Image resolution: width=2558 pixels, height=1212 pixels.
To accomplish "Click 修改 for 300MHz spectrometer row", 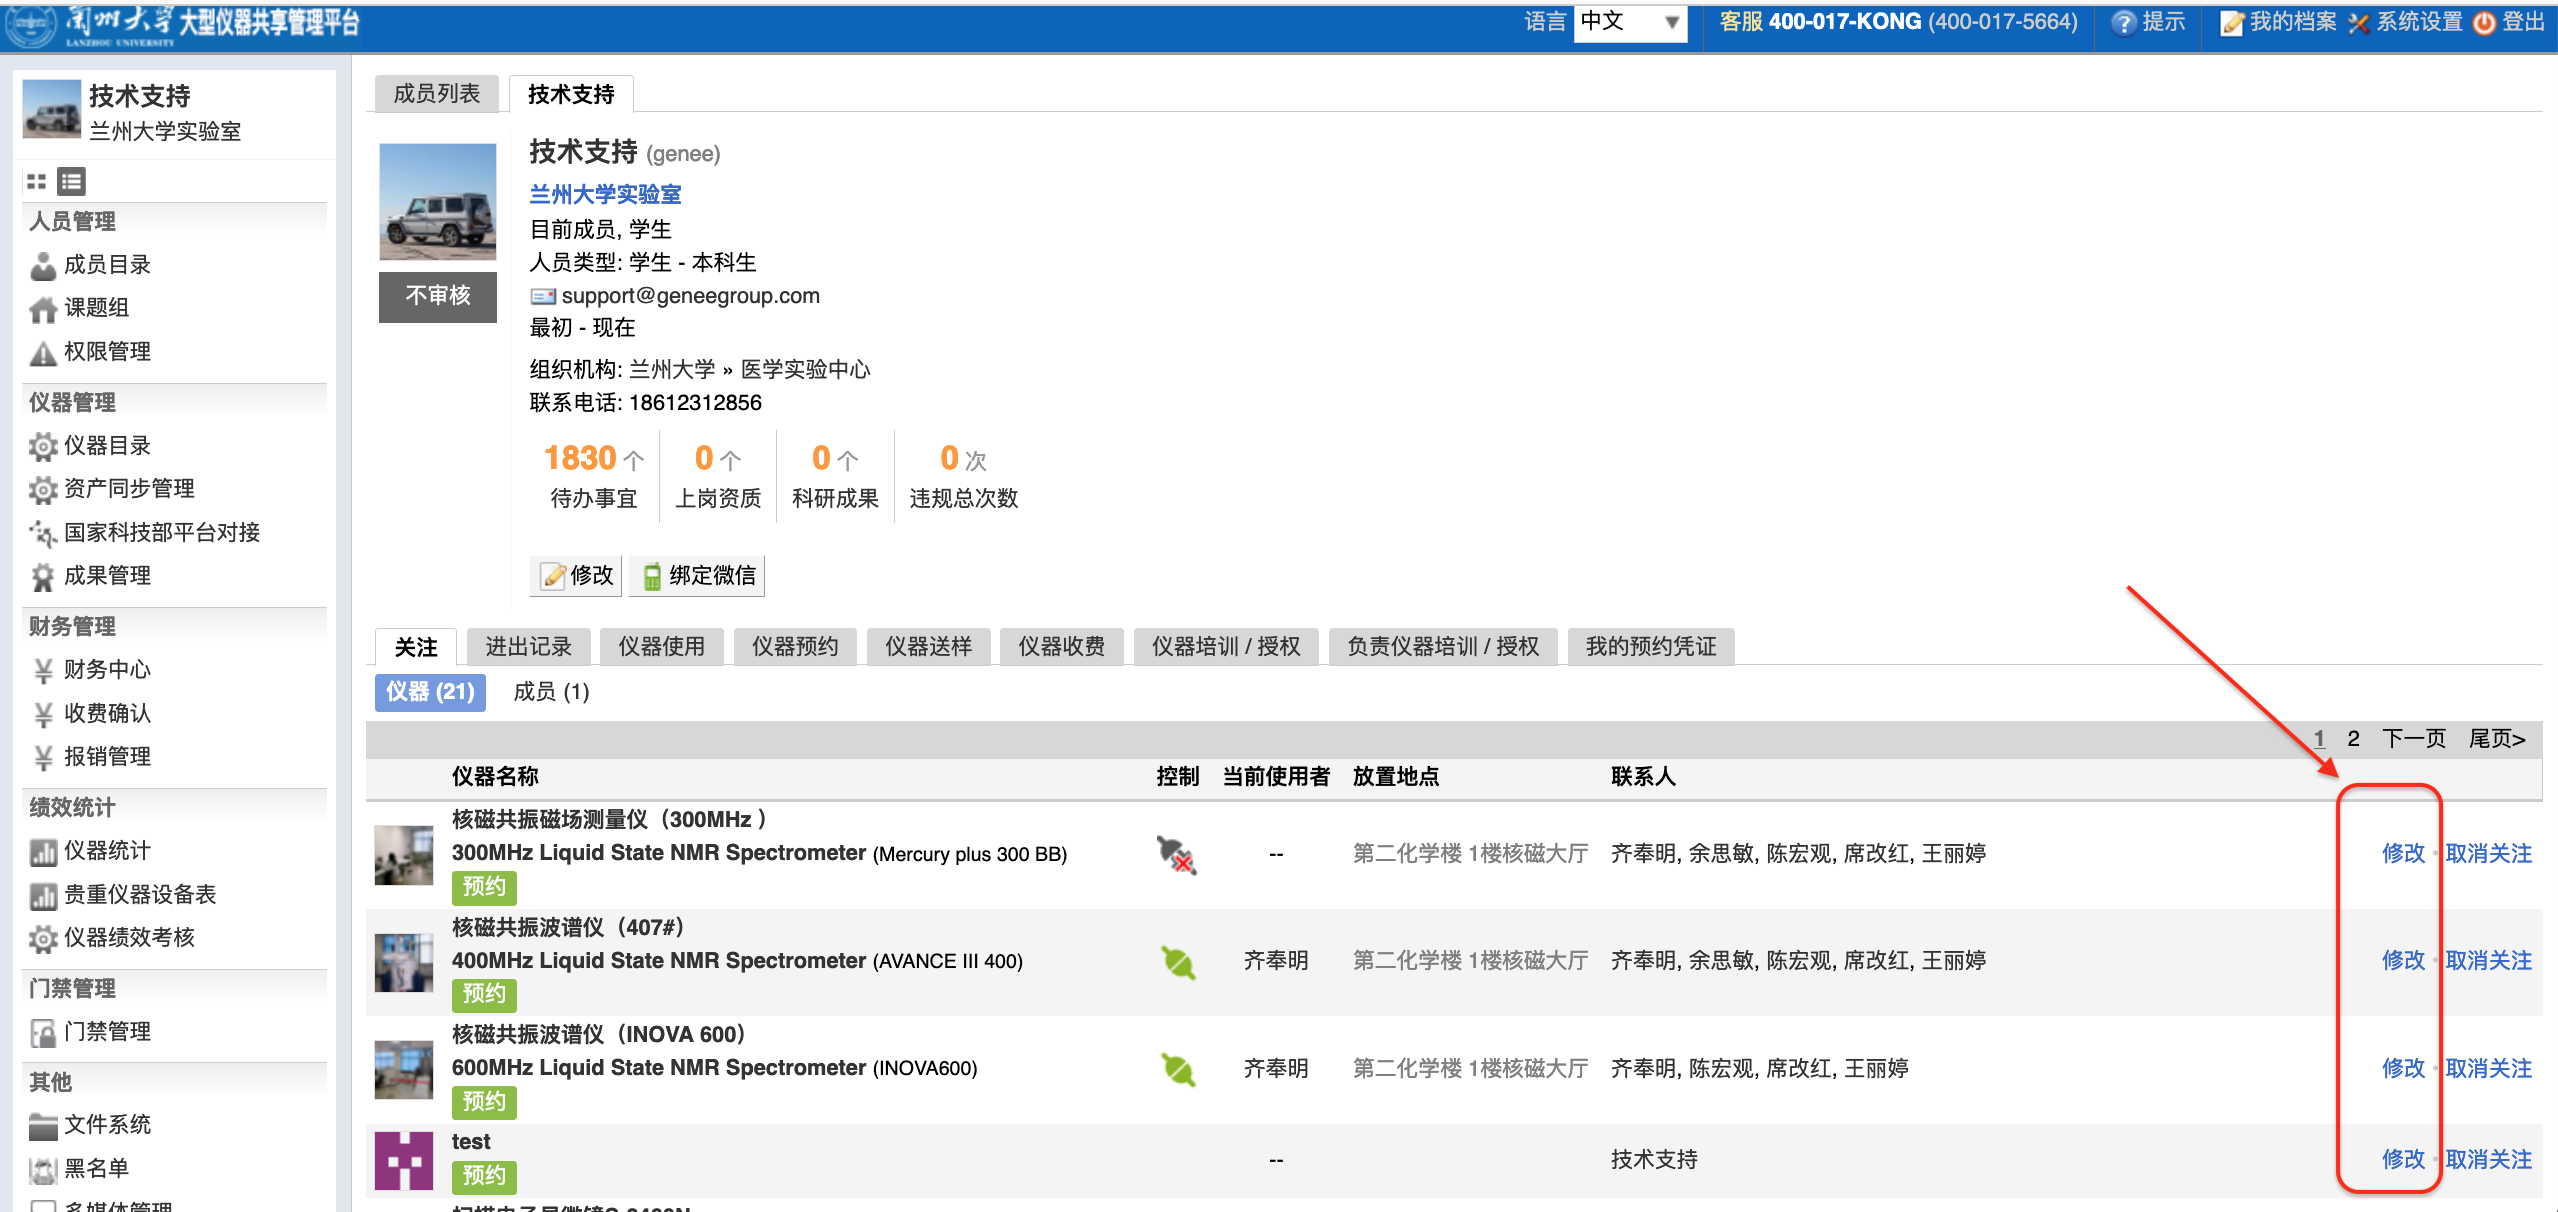I will 2404,854.
